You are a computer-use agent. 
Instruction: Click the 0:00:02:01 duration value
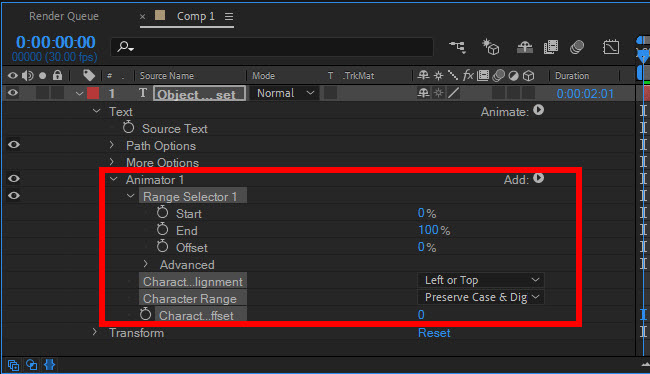(x=585, y=94)
